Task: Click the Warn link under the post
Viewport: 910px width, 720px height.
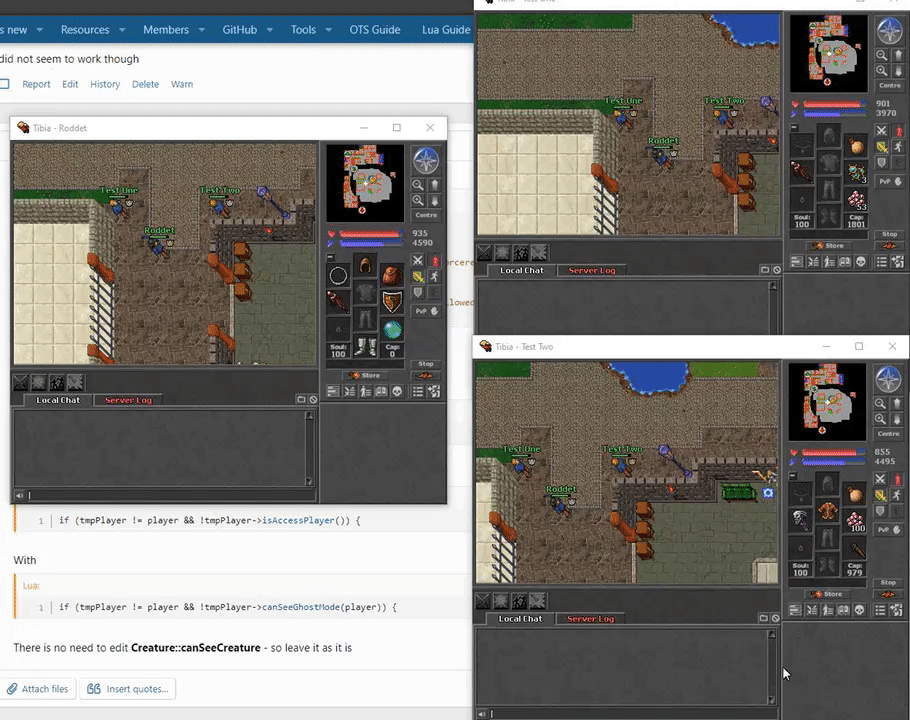Action: [x=182, y=84]
